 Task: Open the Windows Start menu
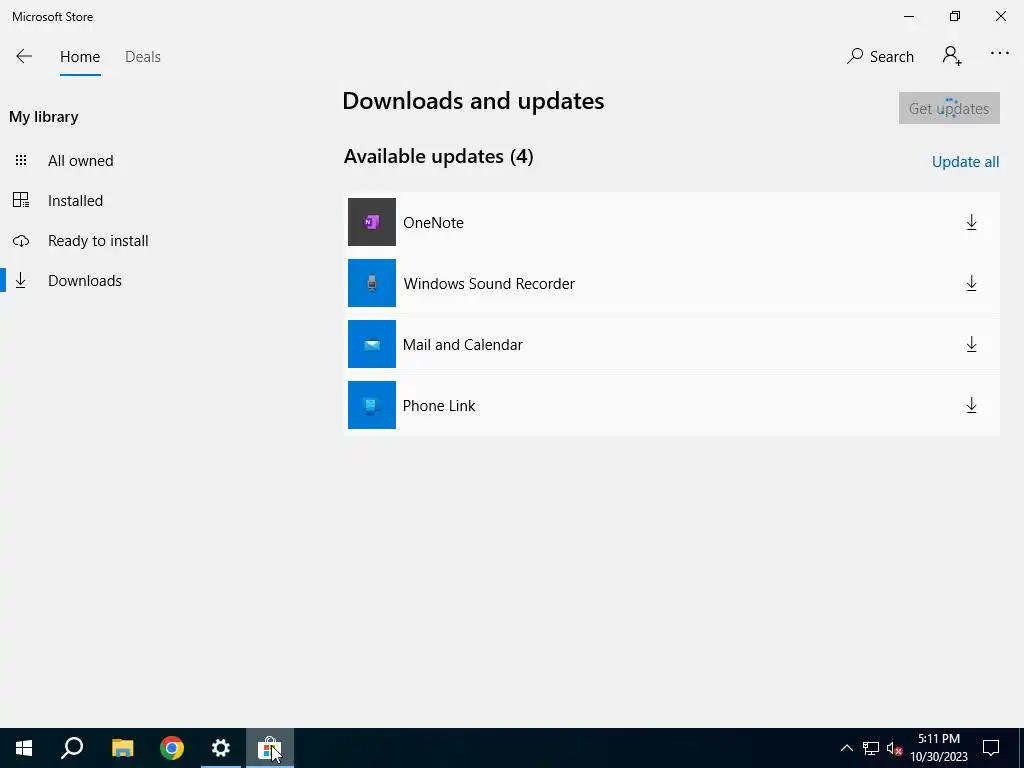24,748
